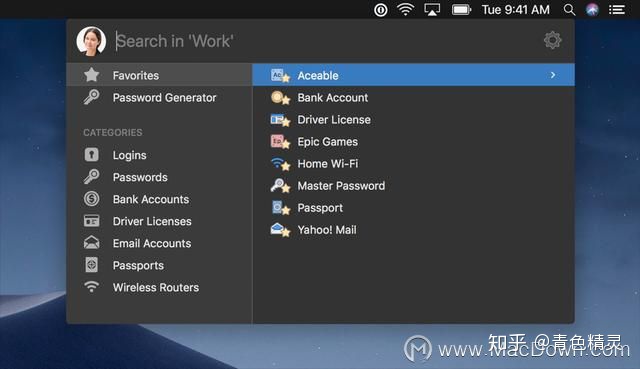
Task: Expand Aceable details with the chevron
Action: [553, 75]
